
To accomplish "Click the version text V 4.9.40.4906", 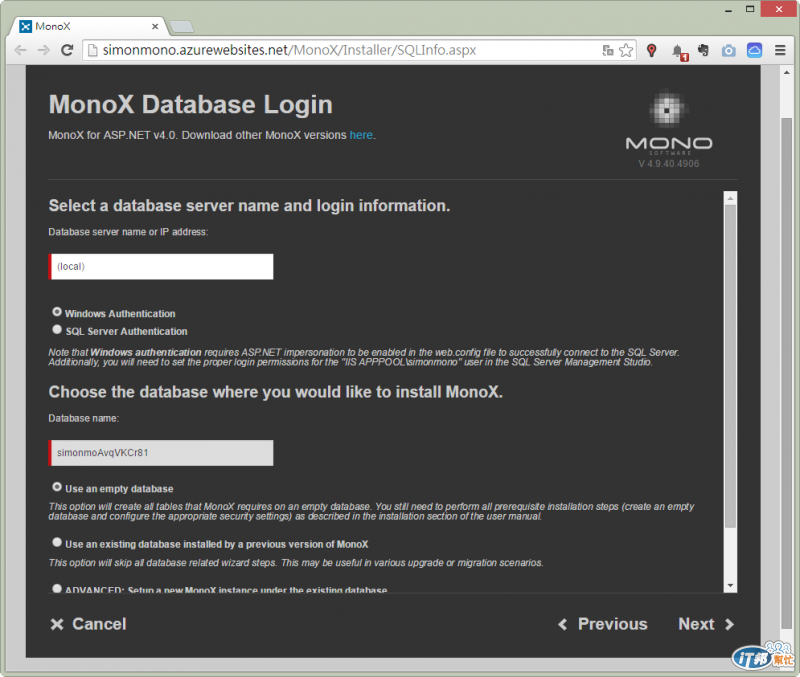I will point(668,164).
